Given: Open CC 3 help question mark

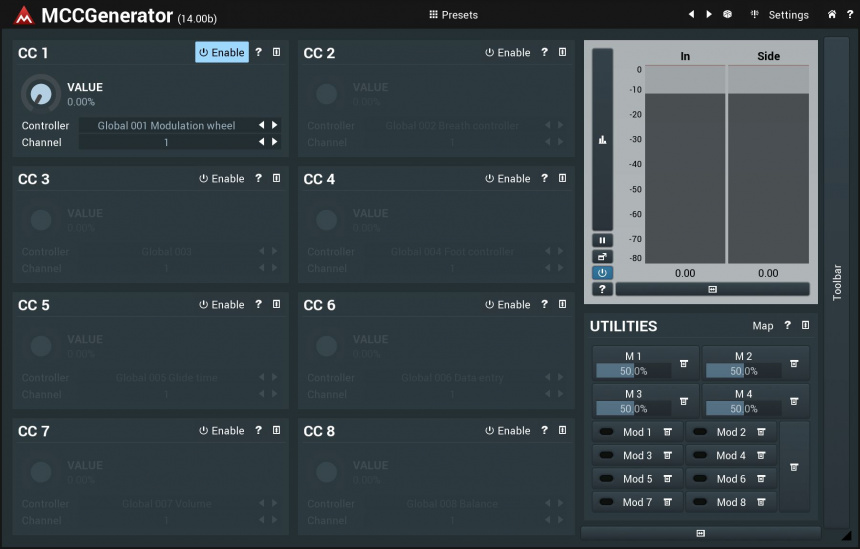Looking at the screenshot, I should pyautogui.click(x=258, y=178).
